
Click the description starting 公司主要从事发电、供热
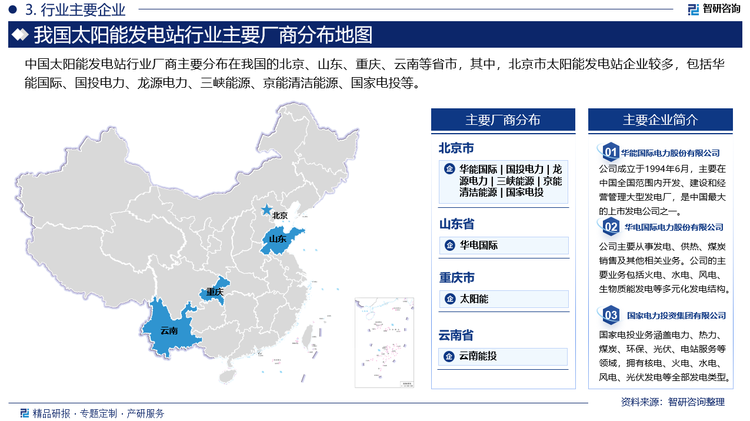(x=664, y=268)
